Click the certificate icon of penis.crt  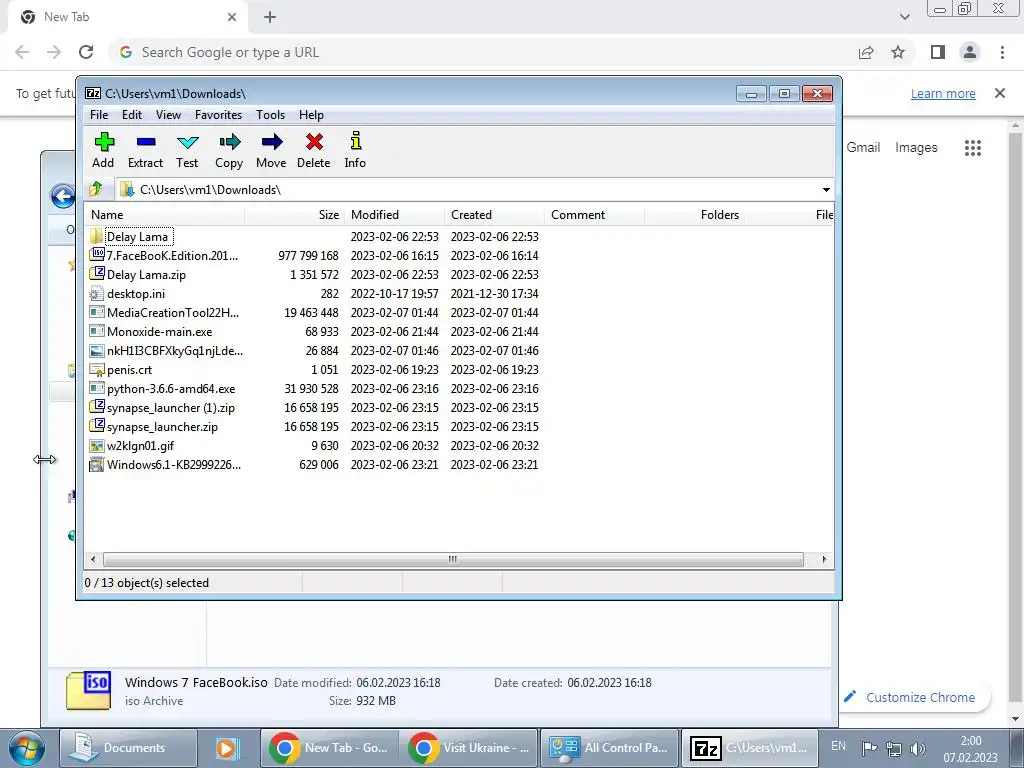click(97, 370)
